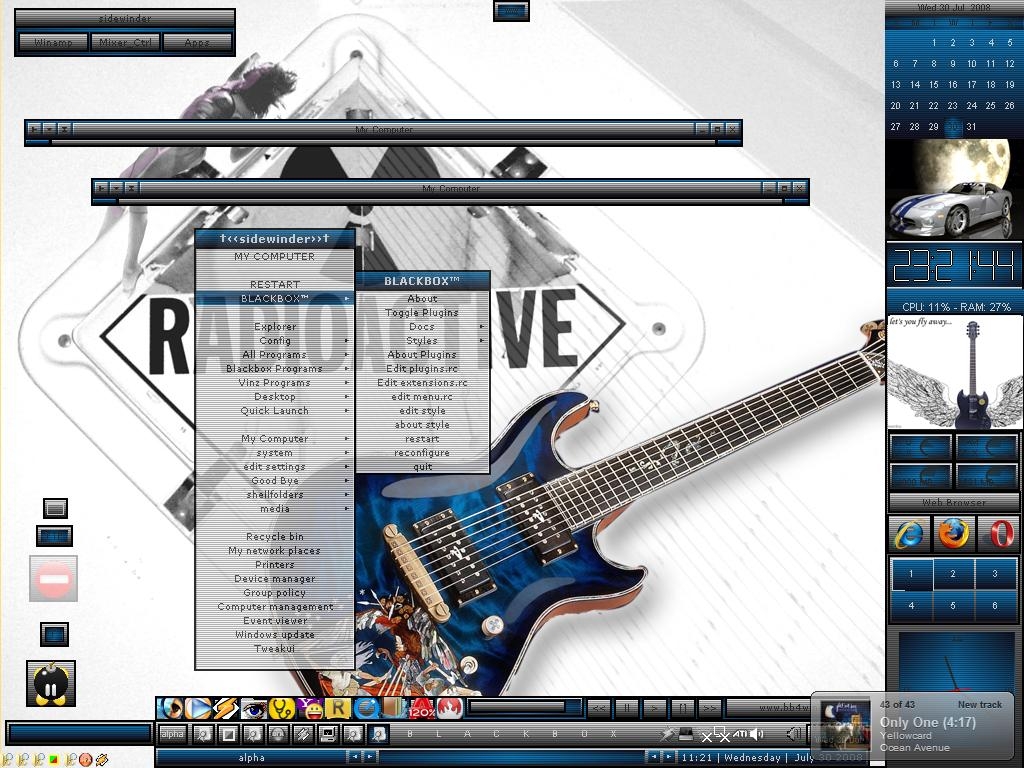
Task: Click the speaker volume tray icon
Action: [757, 735]
